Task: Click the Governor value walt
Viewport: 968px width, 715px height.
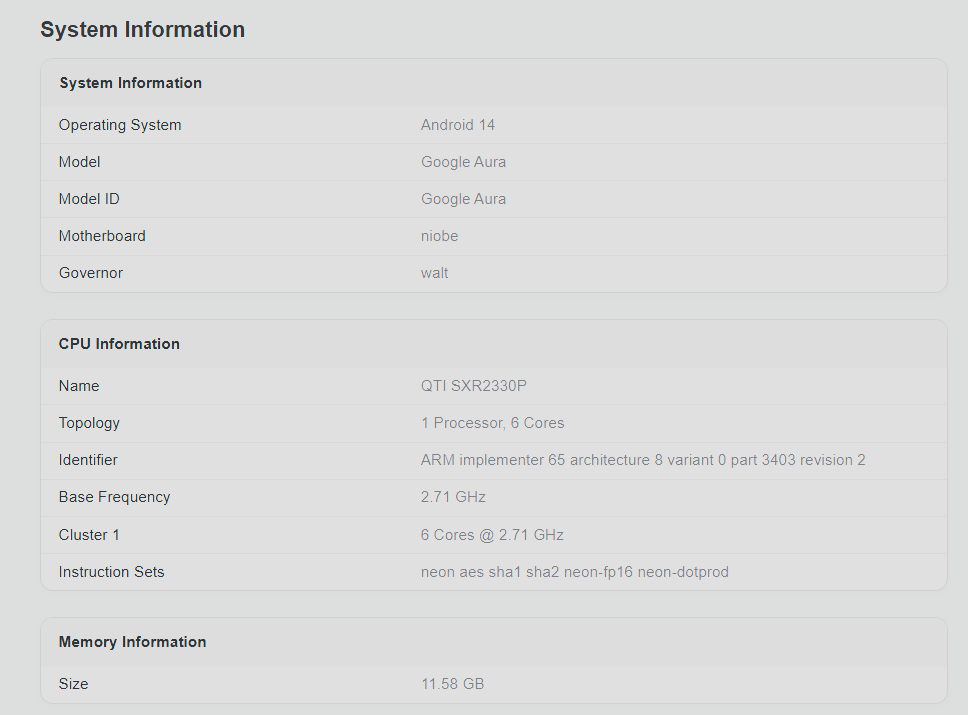Action: pyautogui.click(x=434, y=273)
